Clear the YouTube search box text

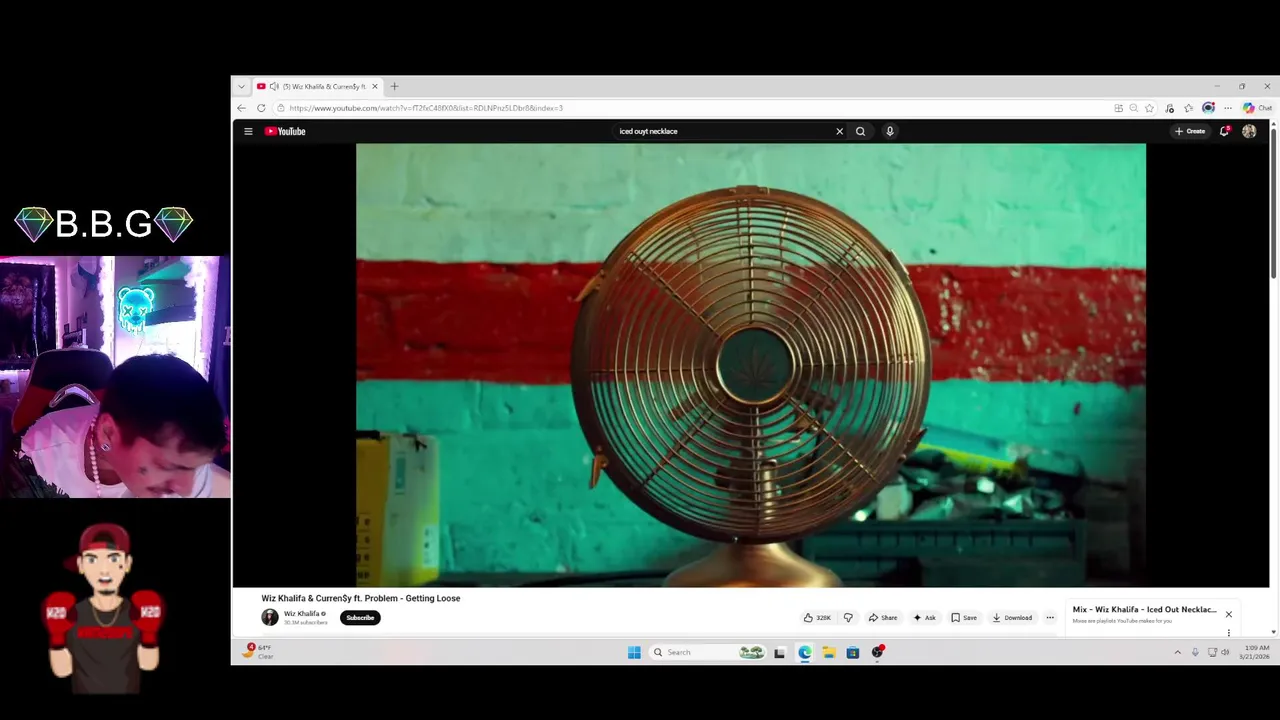click(839, 131)
